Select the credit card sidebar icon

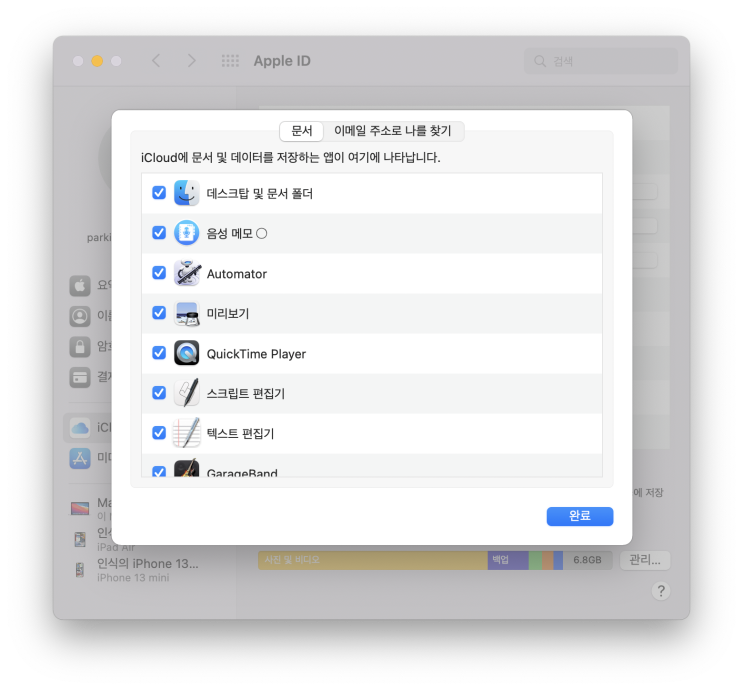coord(80,377)
